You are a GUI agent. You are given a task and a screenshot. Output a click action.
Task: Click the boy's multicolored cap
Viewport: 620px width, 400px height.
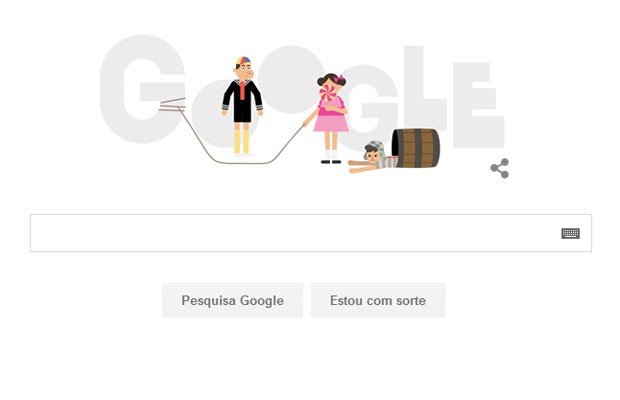[x=243, y=61]
